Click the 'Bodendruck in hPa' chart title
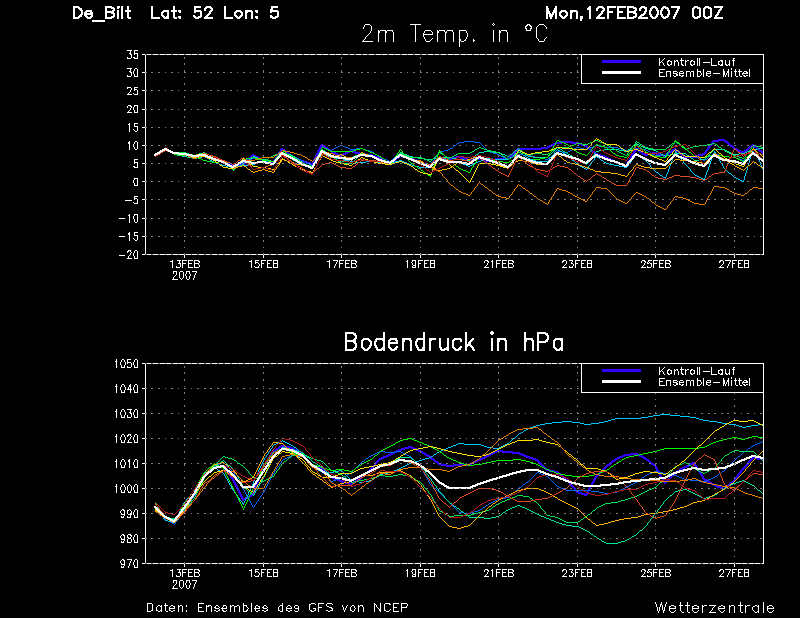Screen dimensions: 800x618 point(454,342)
